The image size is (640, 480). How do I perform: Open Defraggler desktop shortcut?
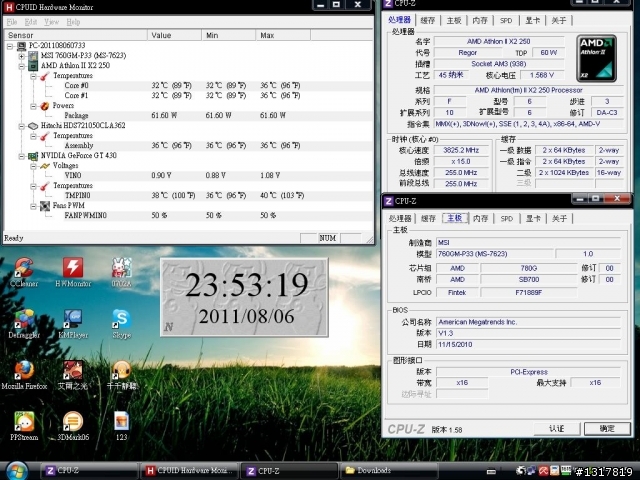(24, 323)
